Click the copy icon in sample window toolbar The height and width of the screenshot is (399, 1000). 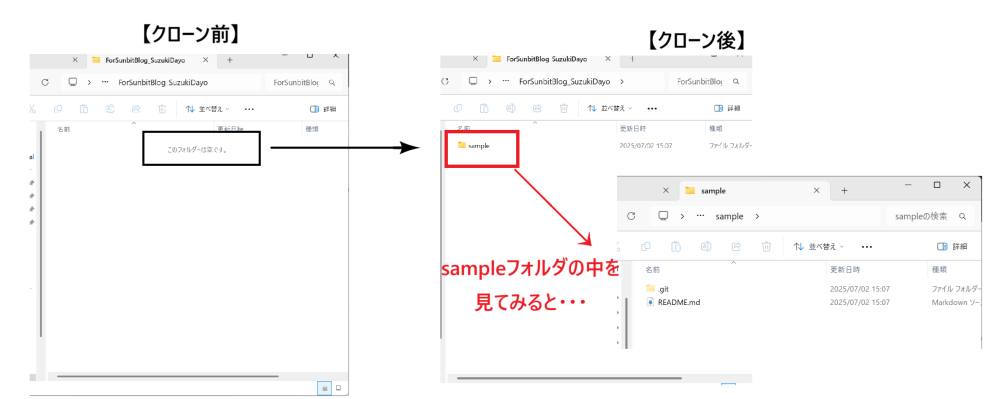[645, 246]
